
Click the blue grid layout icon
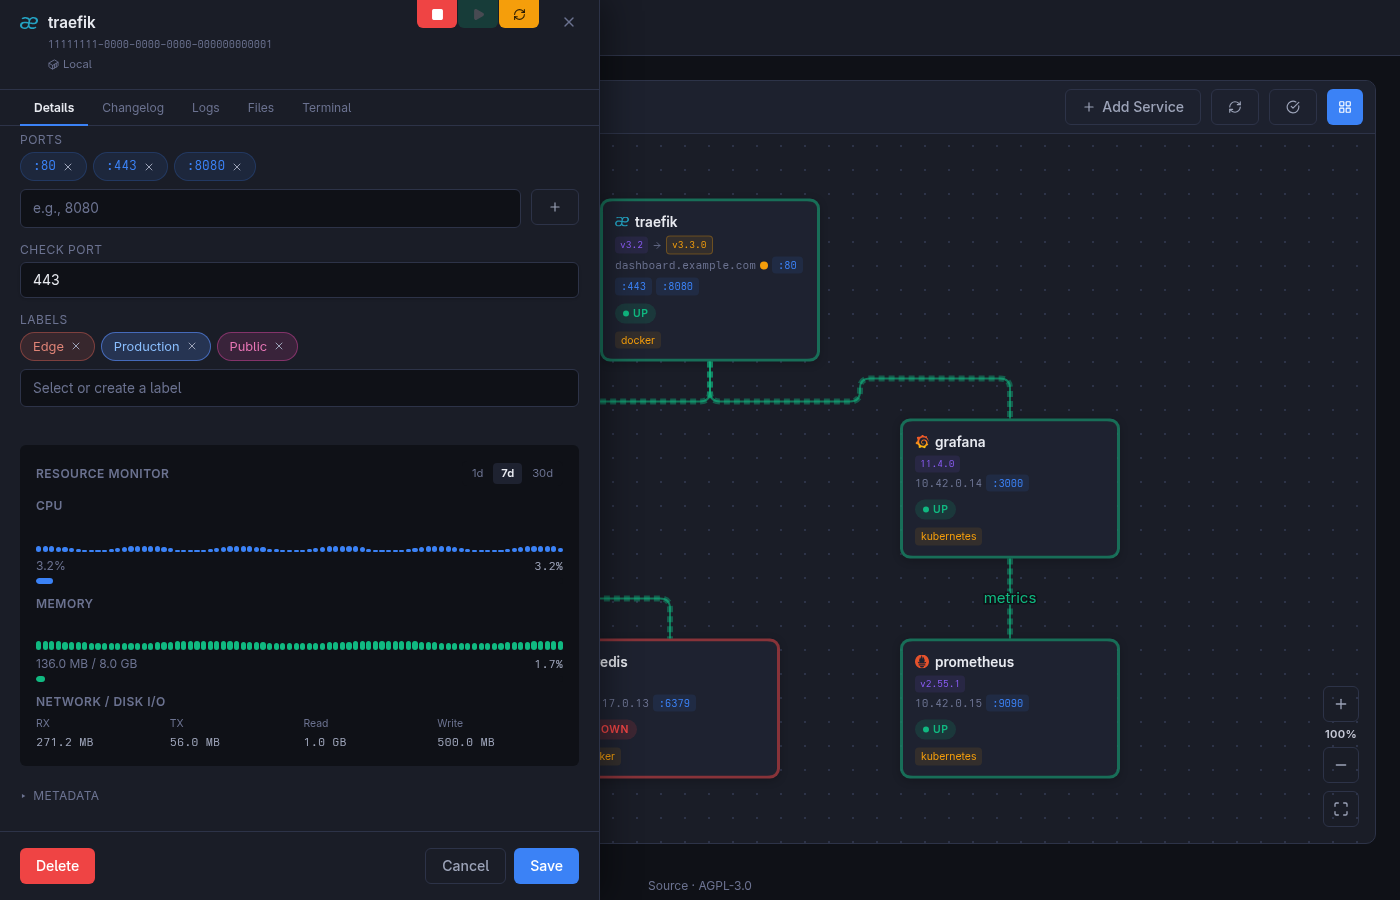tap(1345, 107)
